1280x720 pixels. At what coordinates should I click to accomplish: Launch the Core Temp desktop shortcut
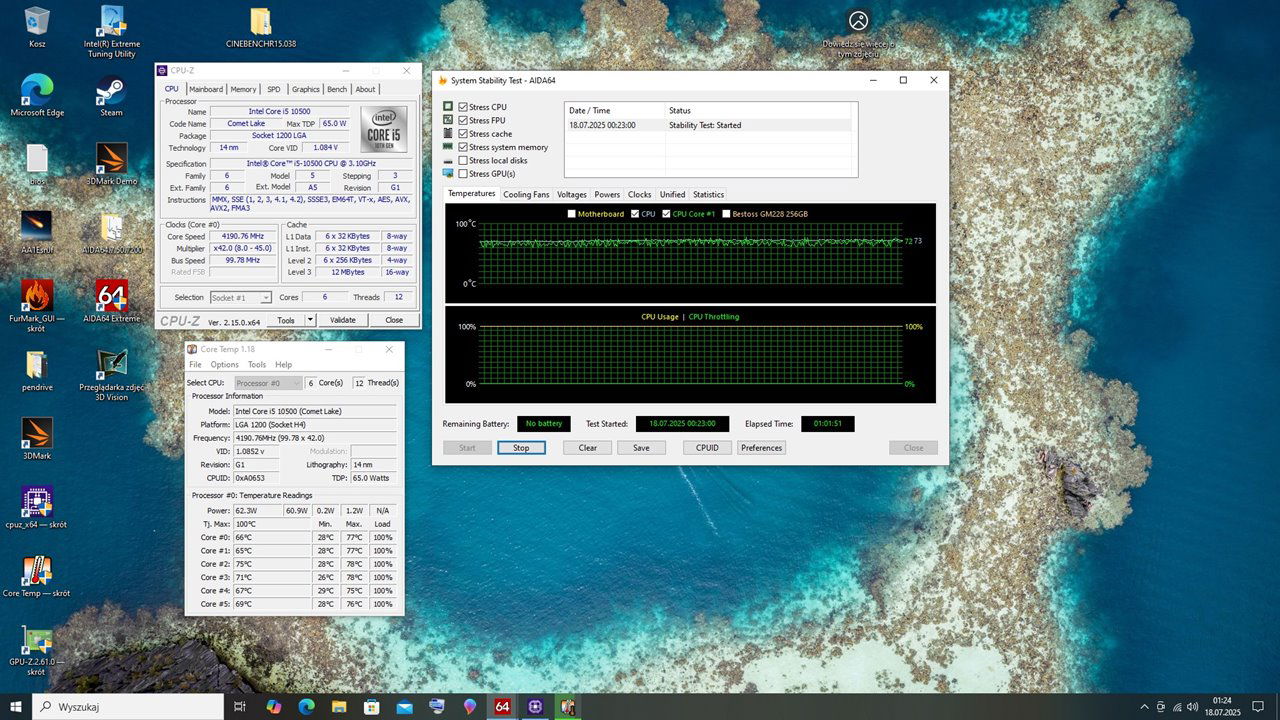pyautogui.click(x=37, y=575)
